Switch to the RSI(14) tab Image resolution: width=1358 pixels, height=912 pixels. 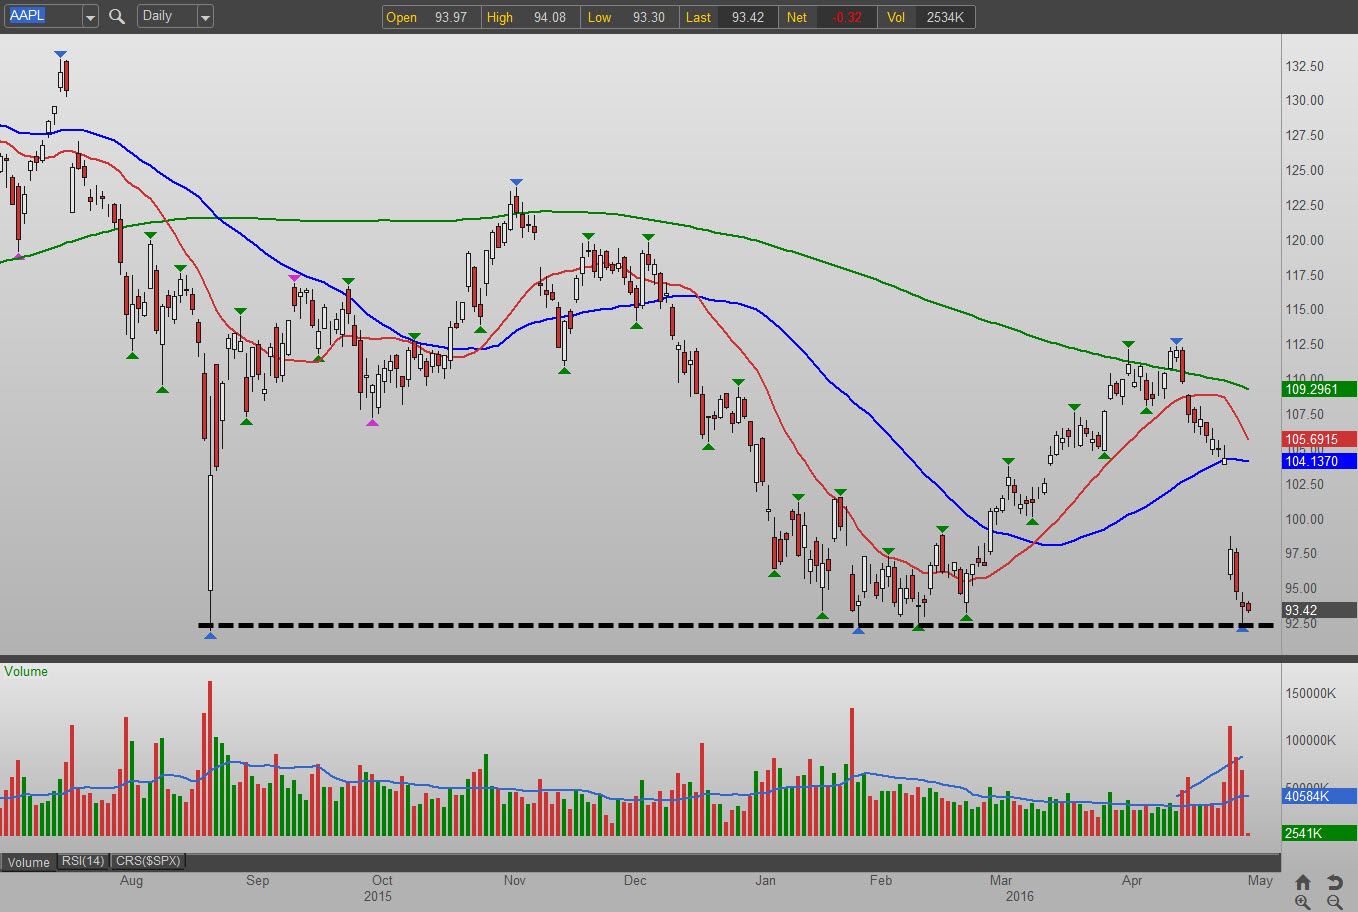(x=83, y=861)
